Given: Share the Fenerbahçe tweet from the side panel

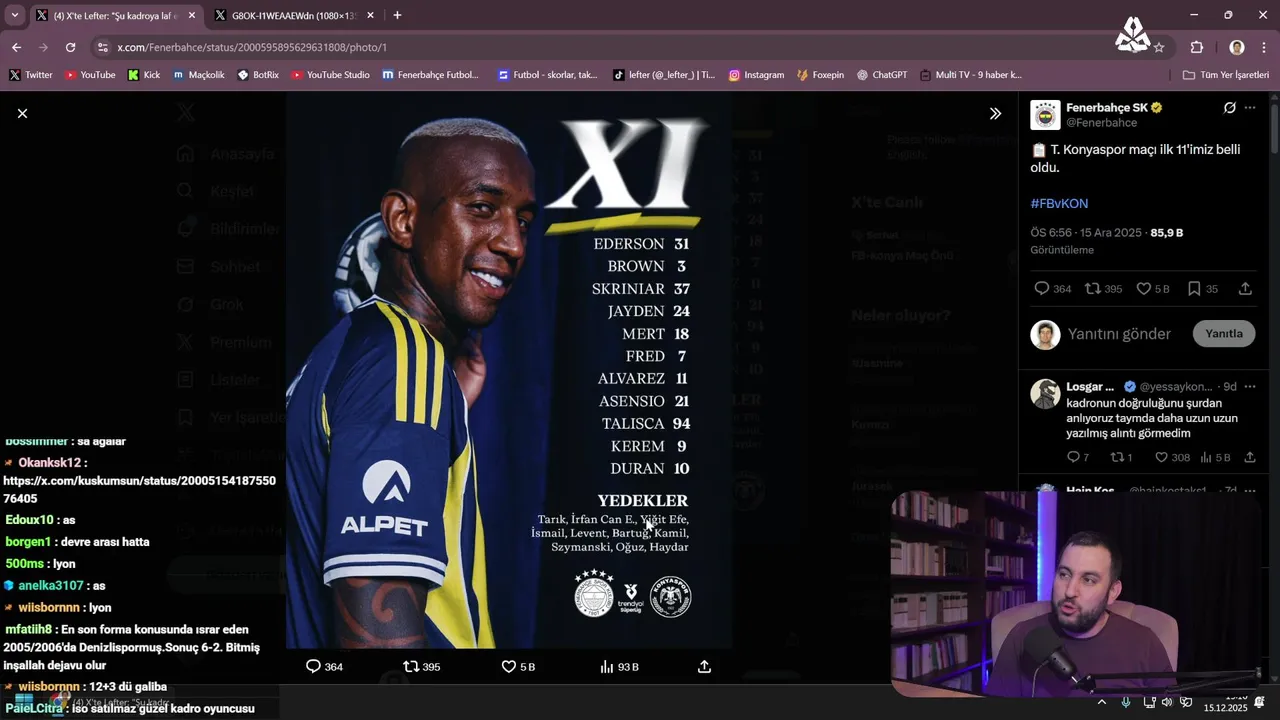Looking at the screenshot, I should pyautogui.click(x=1245, y=288).
